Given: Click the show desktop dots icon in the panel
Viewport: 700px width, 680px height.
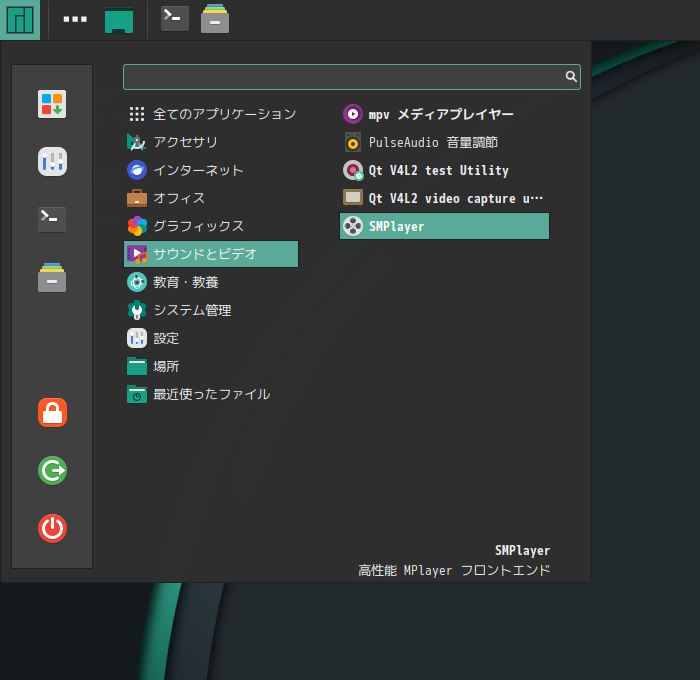Looking at the screenshot, I should (75, 19).
